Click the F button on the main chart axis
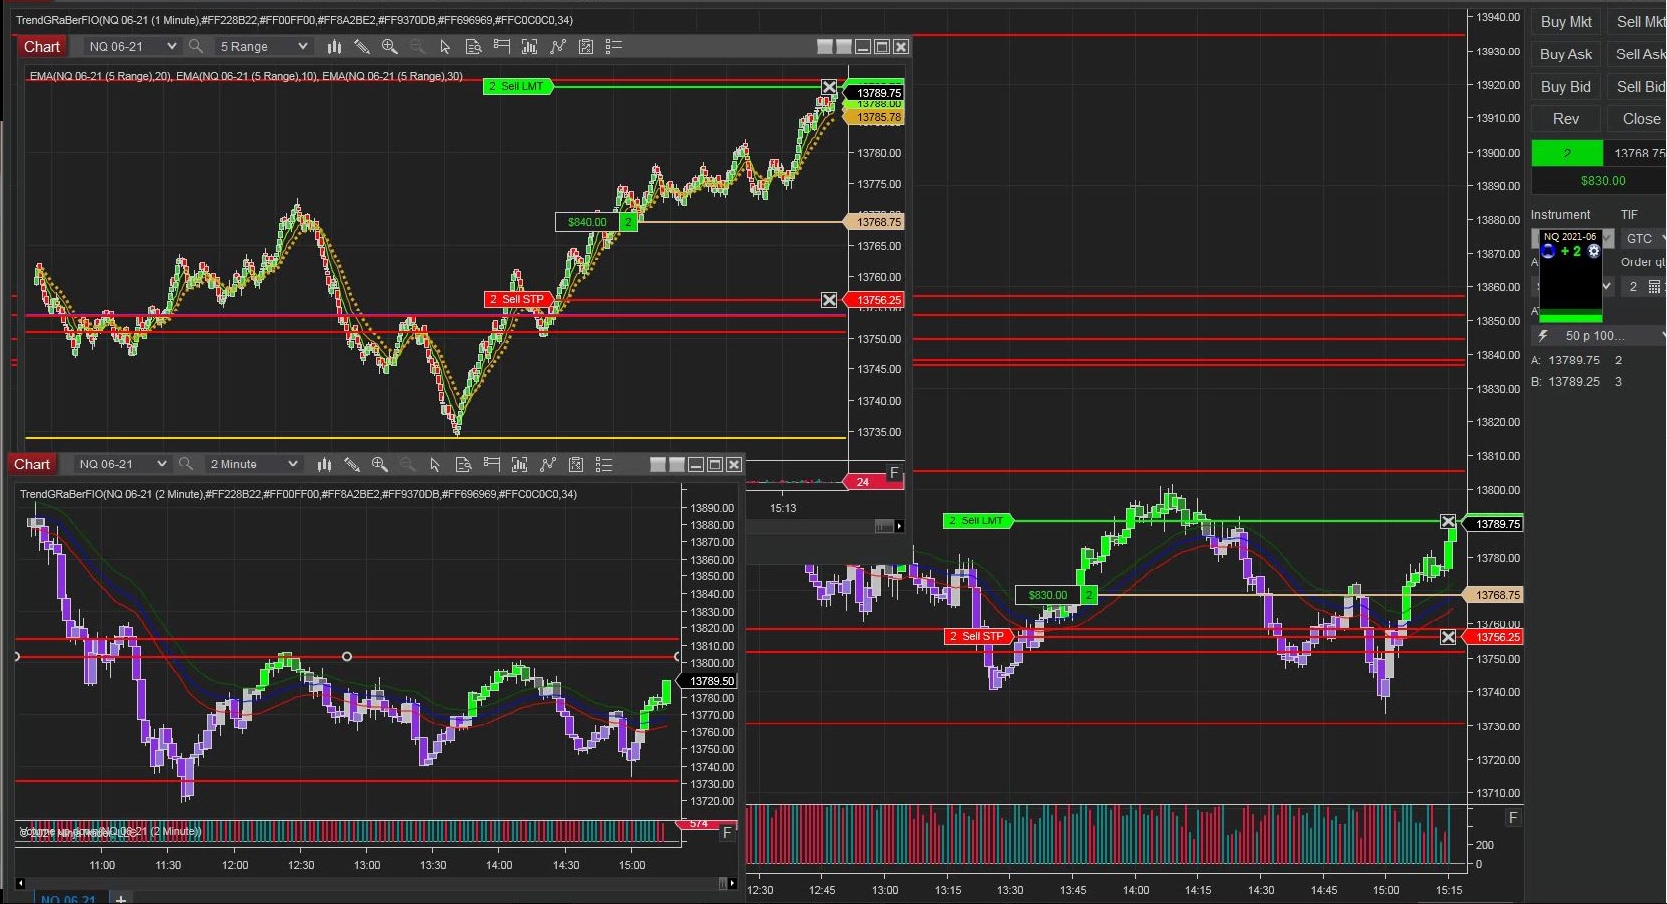 tap(1513, 818)
